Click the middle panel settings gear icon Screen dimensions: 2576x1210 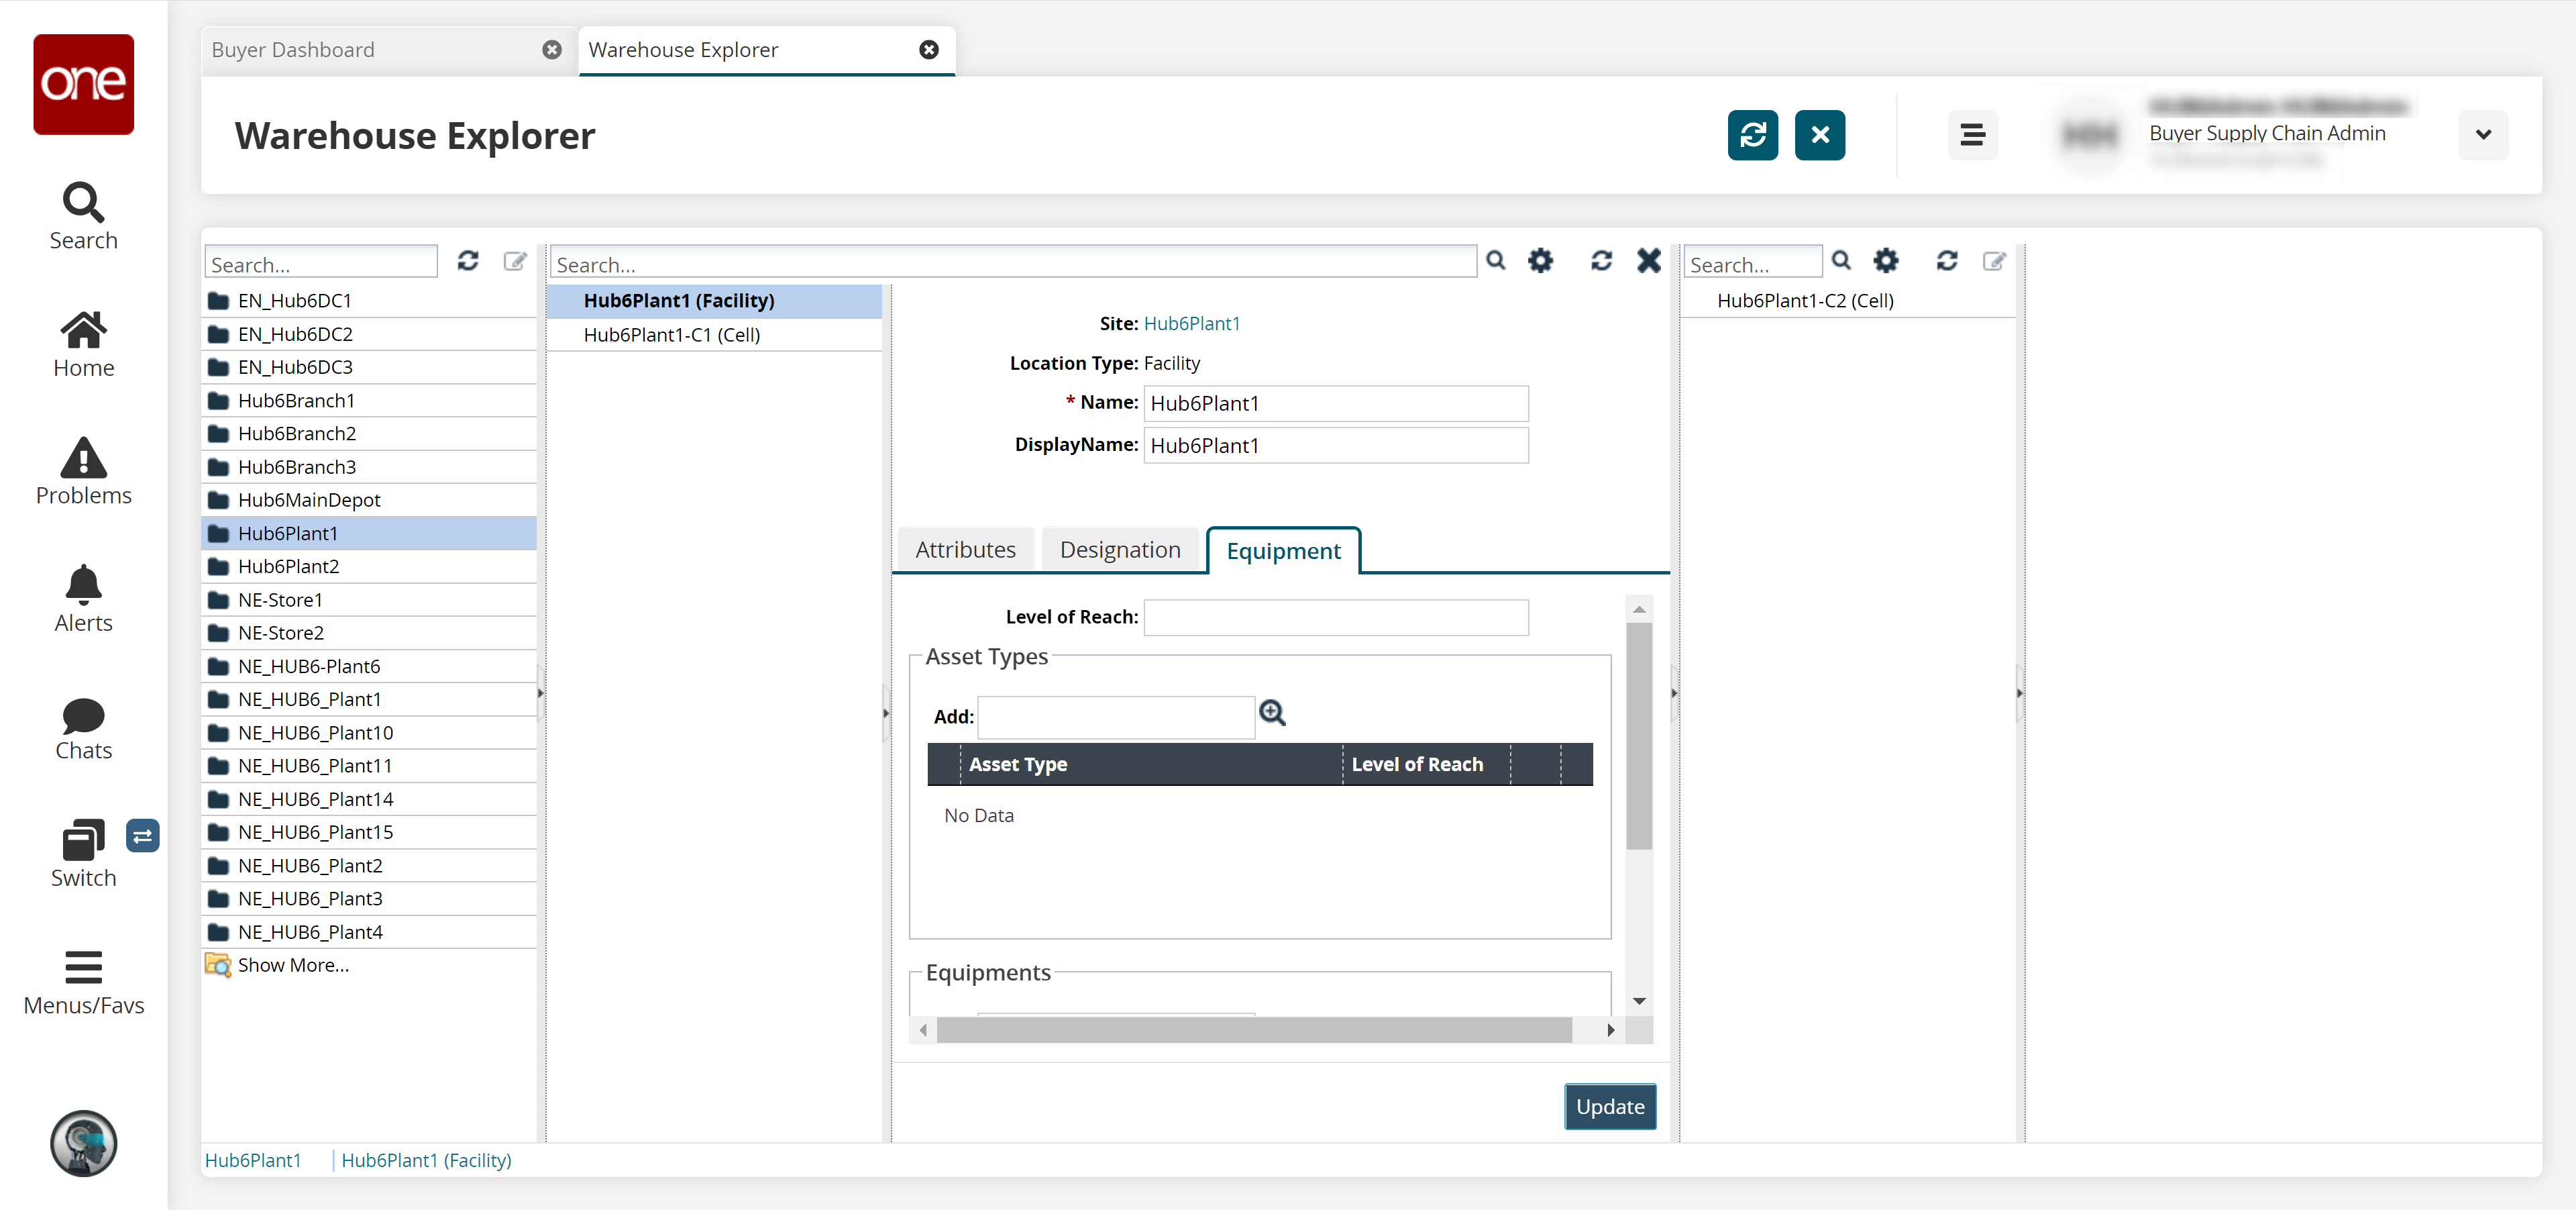tap(1540, 261)
